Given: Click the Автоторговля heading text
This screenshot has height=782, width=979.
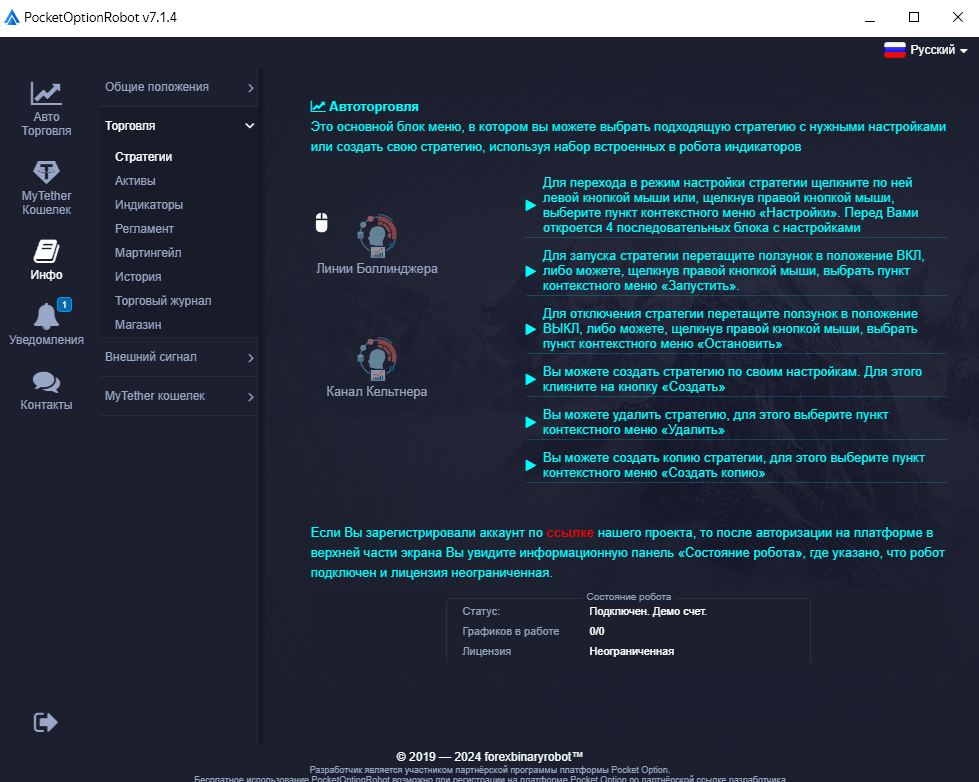Looking at the screenshot, I should tap(374, 107).
